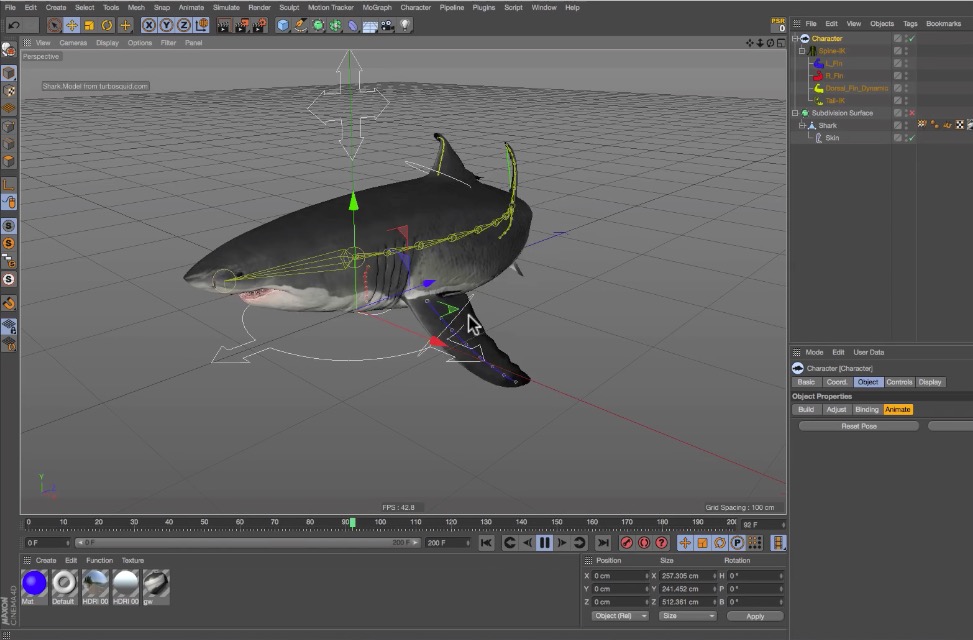This screenshot has height=640, width=973.
Task: Select the Rotate tool in the toolbar
Action: tap(108, 25)
